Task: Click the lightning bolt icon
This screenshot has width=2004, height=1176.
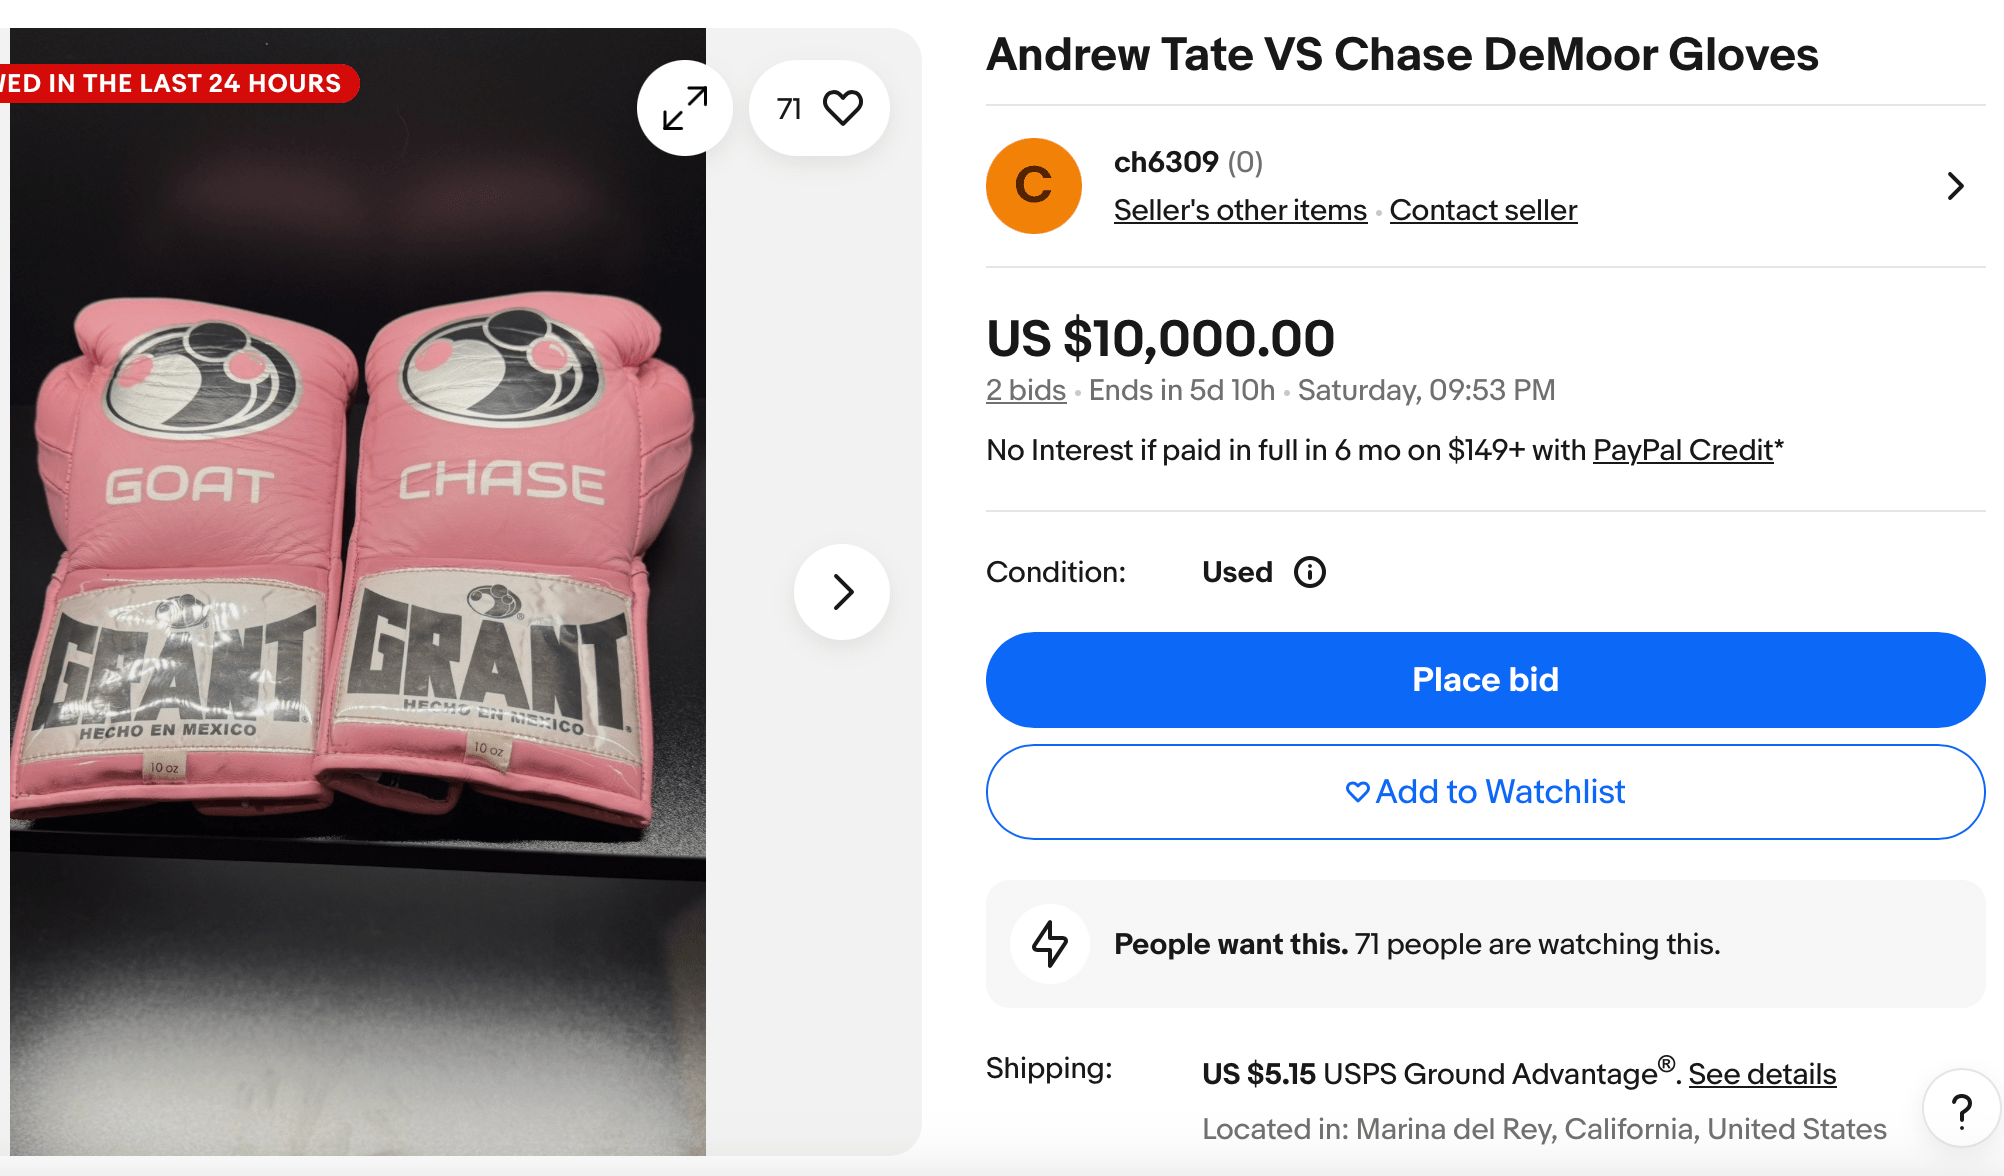Action: pos(1049,944)
